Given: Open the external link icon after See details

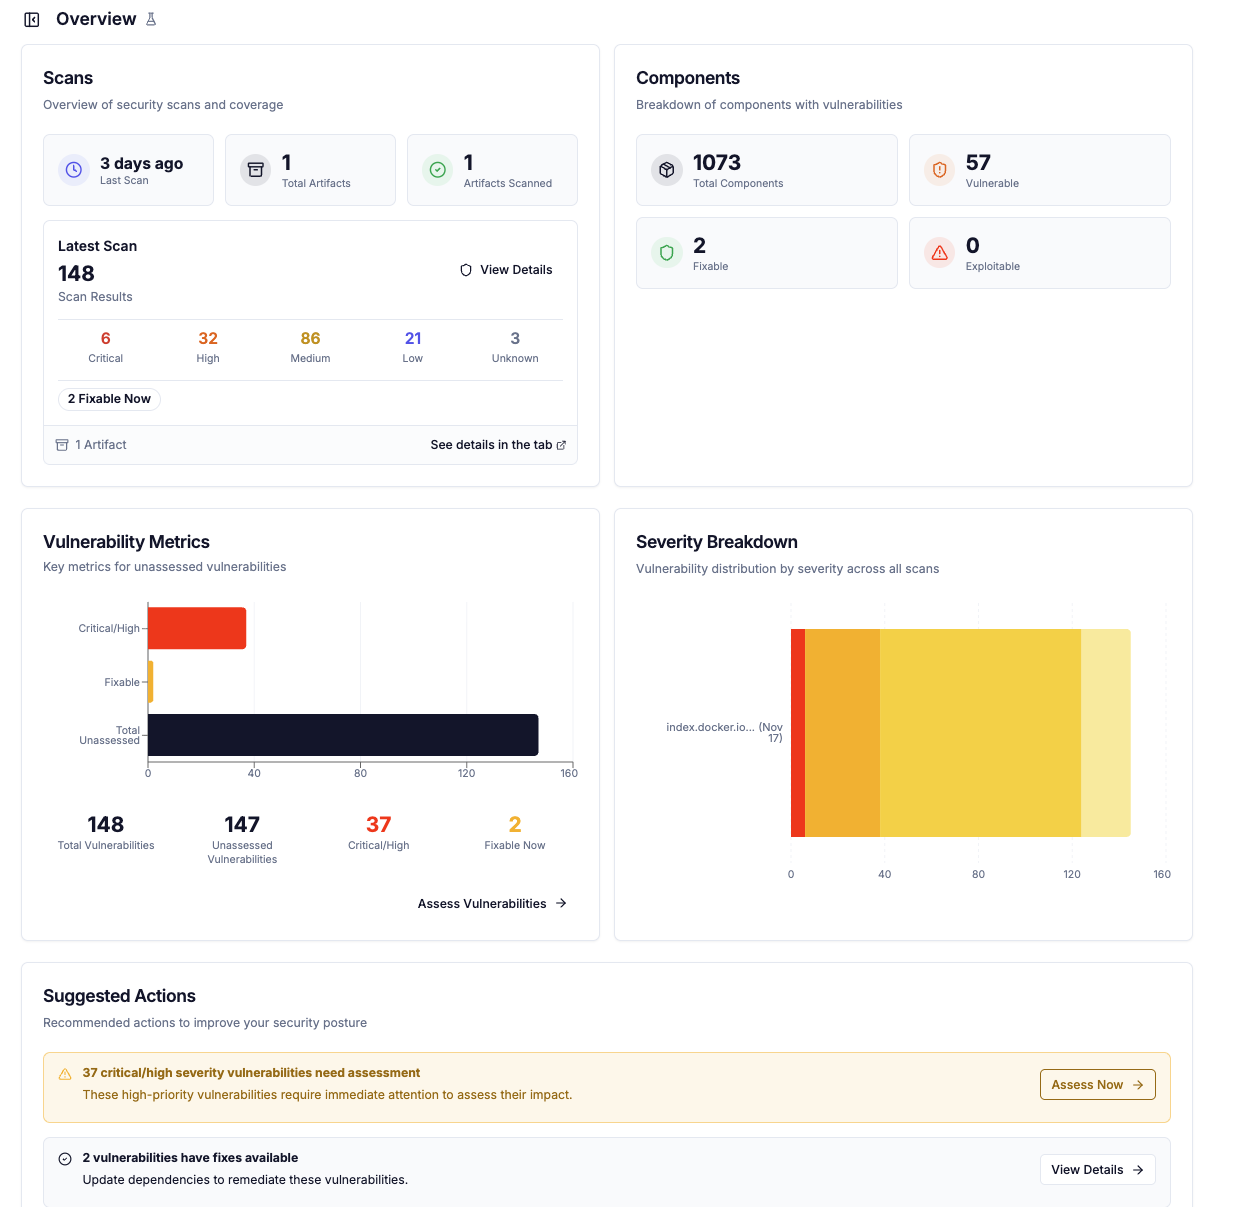Looking at the screenshot, I should tap(562, 444).
